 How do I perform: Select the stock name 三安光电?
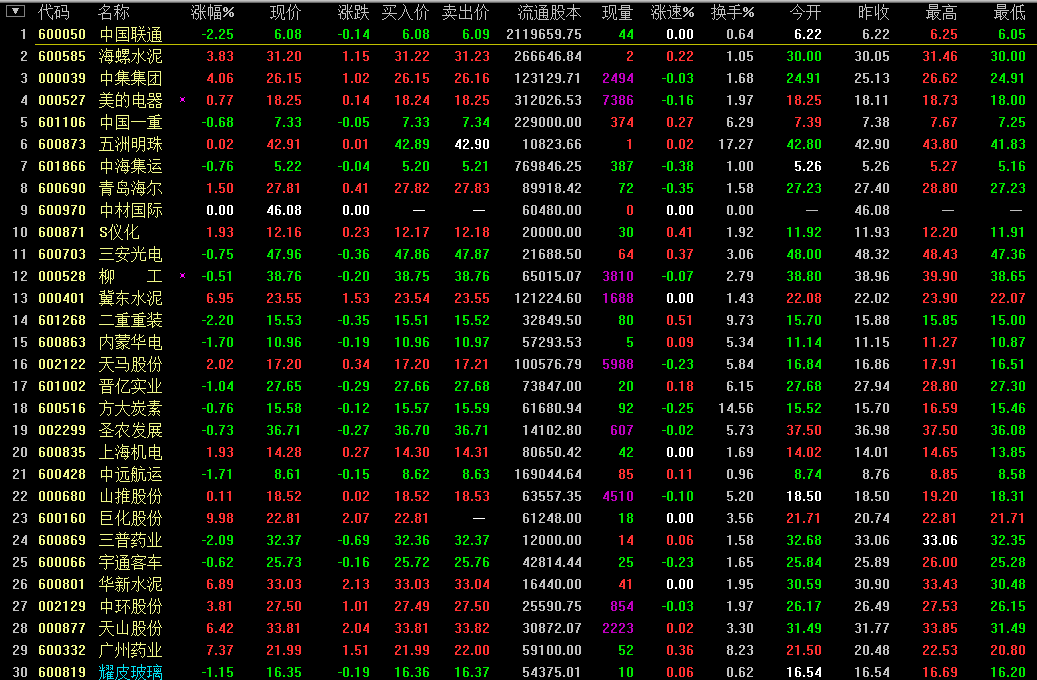click(x=130, y=254)
